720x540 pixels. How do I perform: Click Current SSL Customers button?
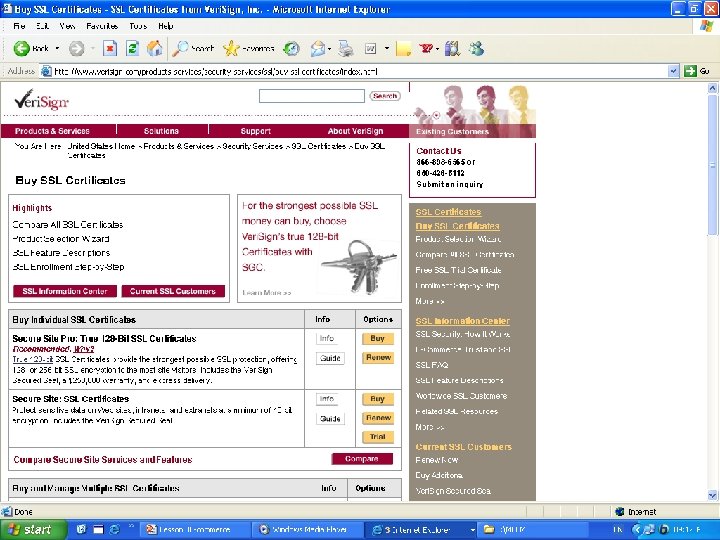tap(173, 291)
